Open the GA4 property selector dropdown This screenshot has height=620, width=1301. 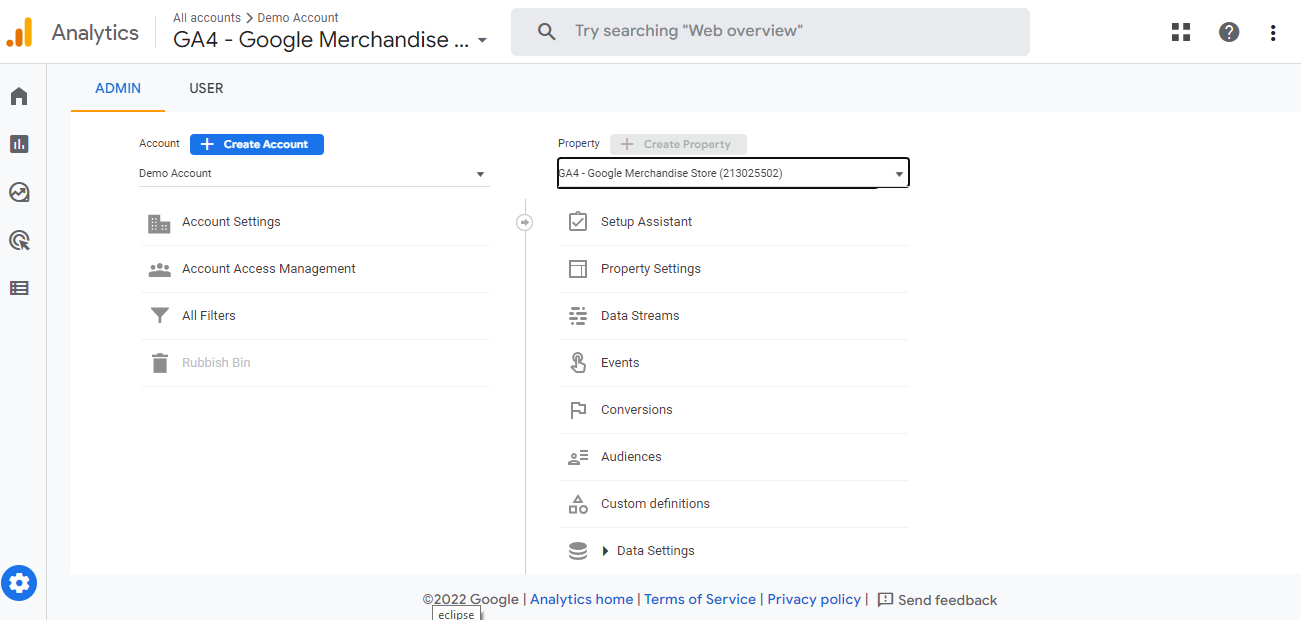pos(733,173)
